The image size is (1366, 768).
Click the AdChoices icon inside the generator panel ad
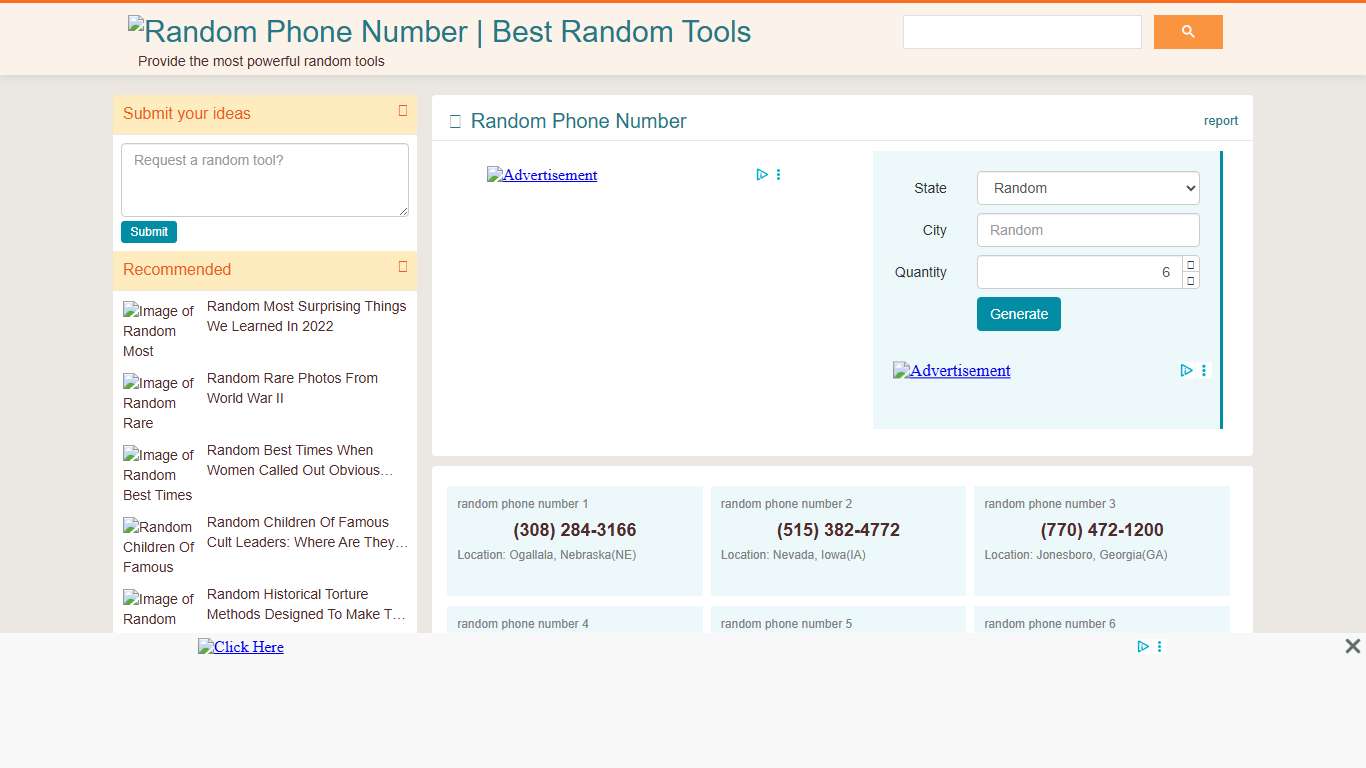click(x=1186, y=370)
